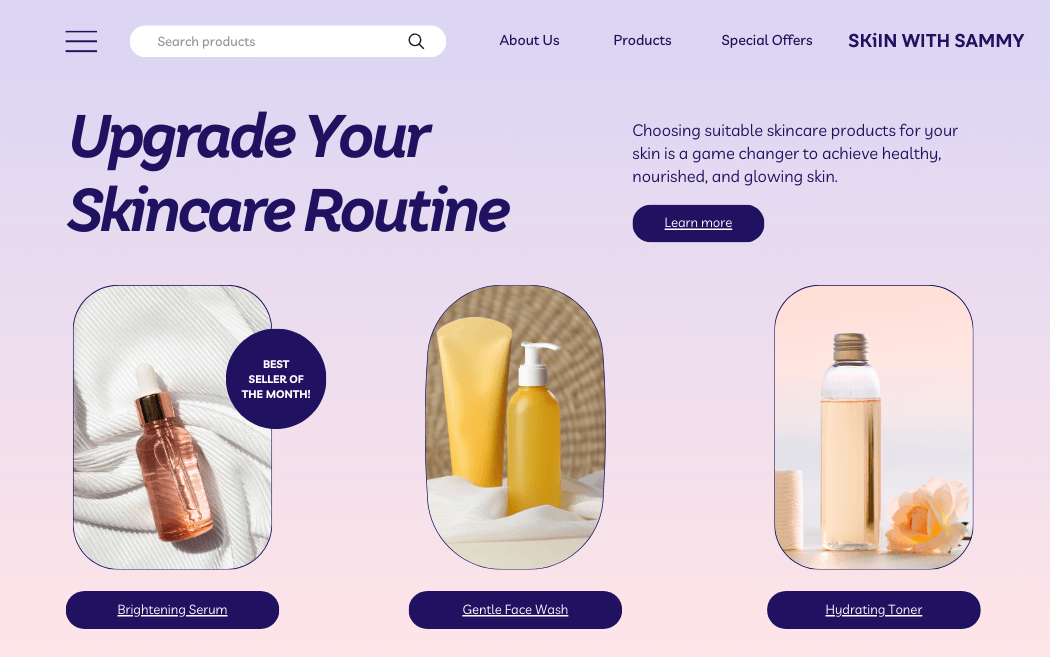Screen dimensions: 1050x657
Task: Click the toner bottle product image
Action: 873,427
